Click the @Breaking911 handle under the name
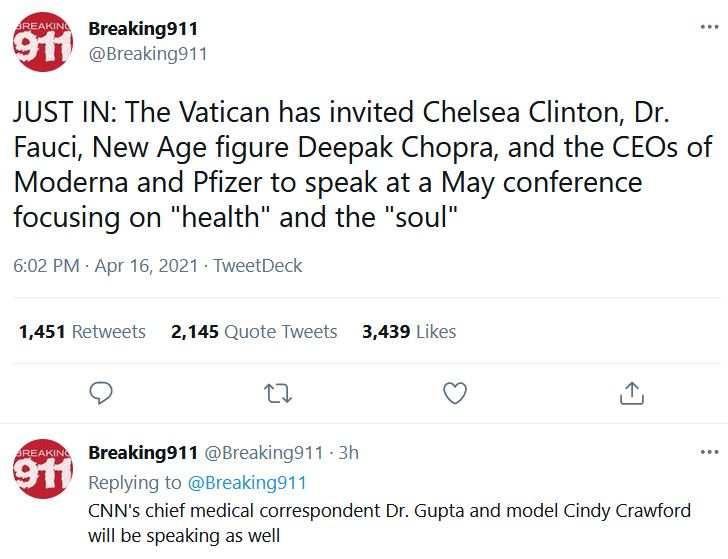The height and width of the screenshot is (559, 728). click(148, 54)
